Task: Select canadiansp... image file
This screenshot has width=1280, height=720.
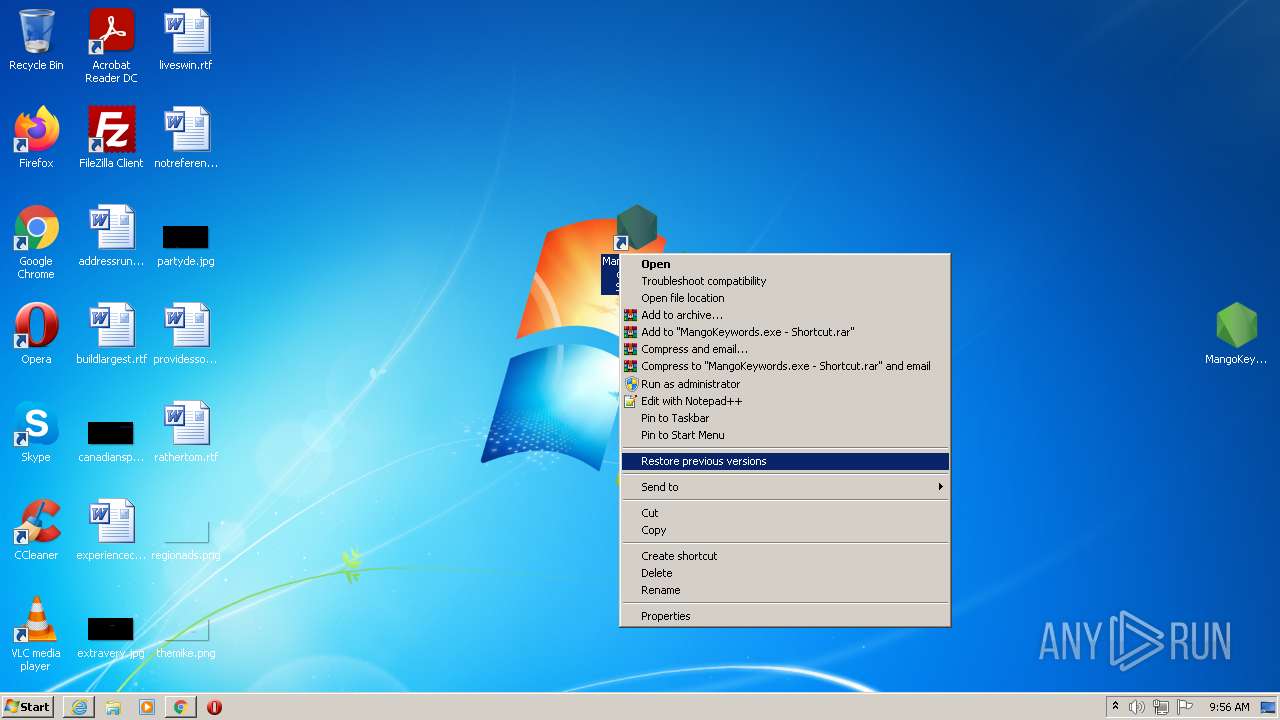Action: [111, 440]
